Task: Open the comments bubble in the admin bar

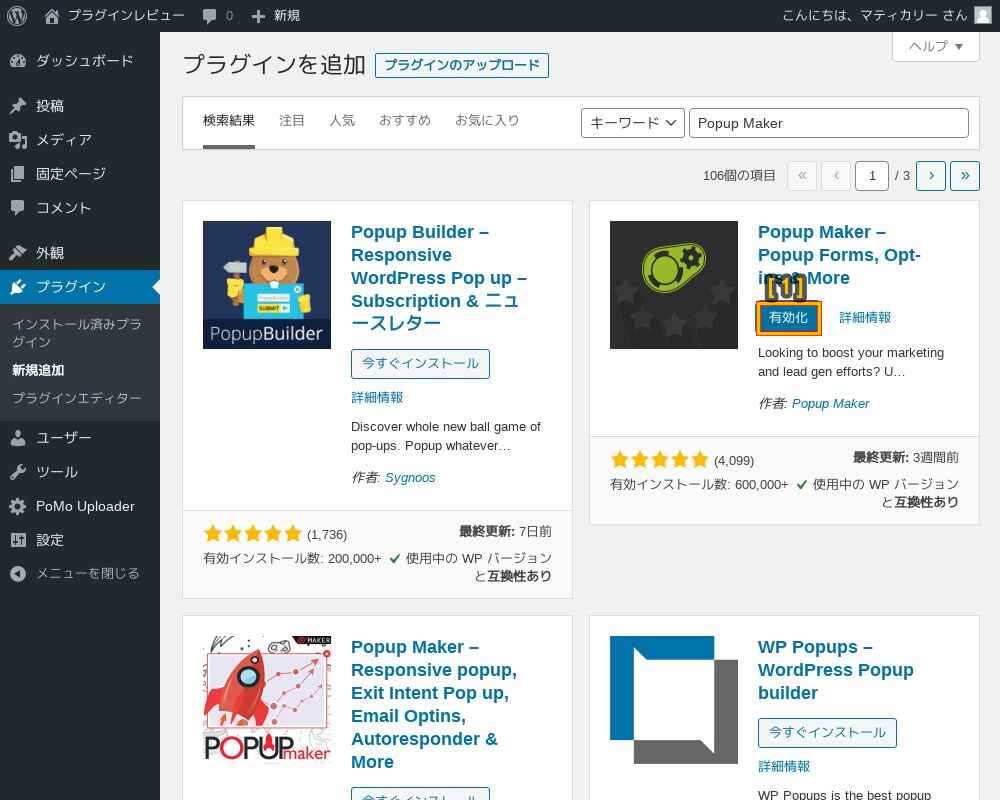Action: pyautogui.click(x=209, y=16)
